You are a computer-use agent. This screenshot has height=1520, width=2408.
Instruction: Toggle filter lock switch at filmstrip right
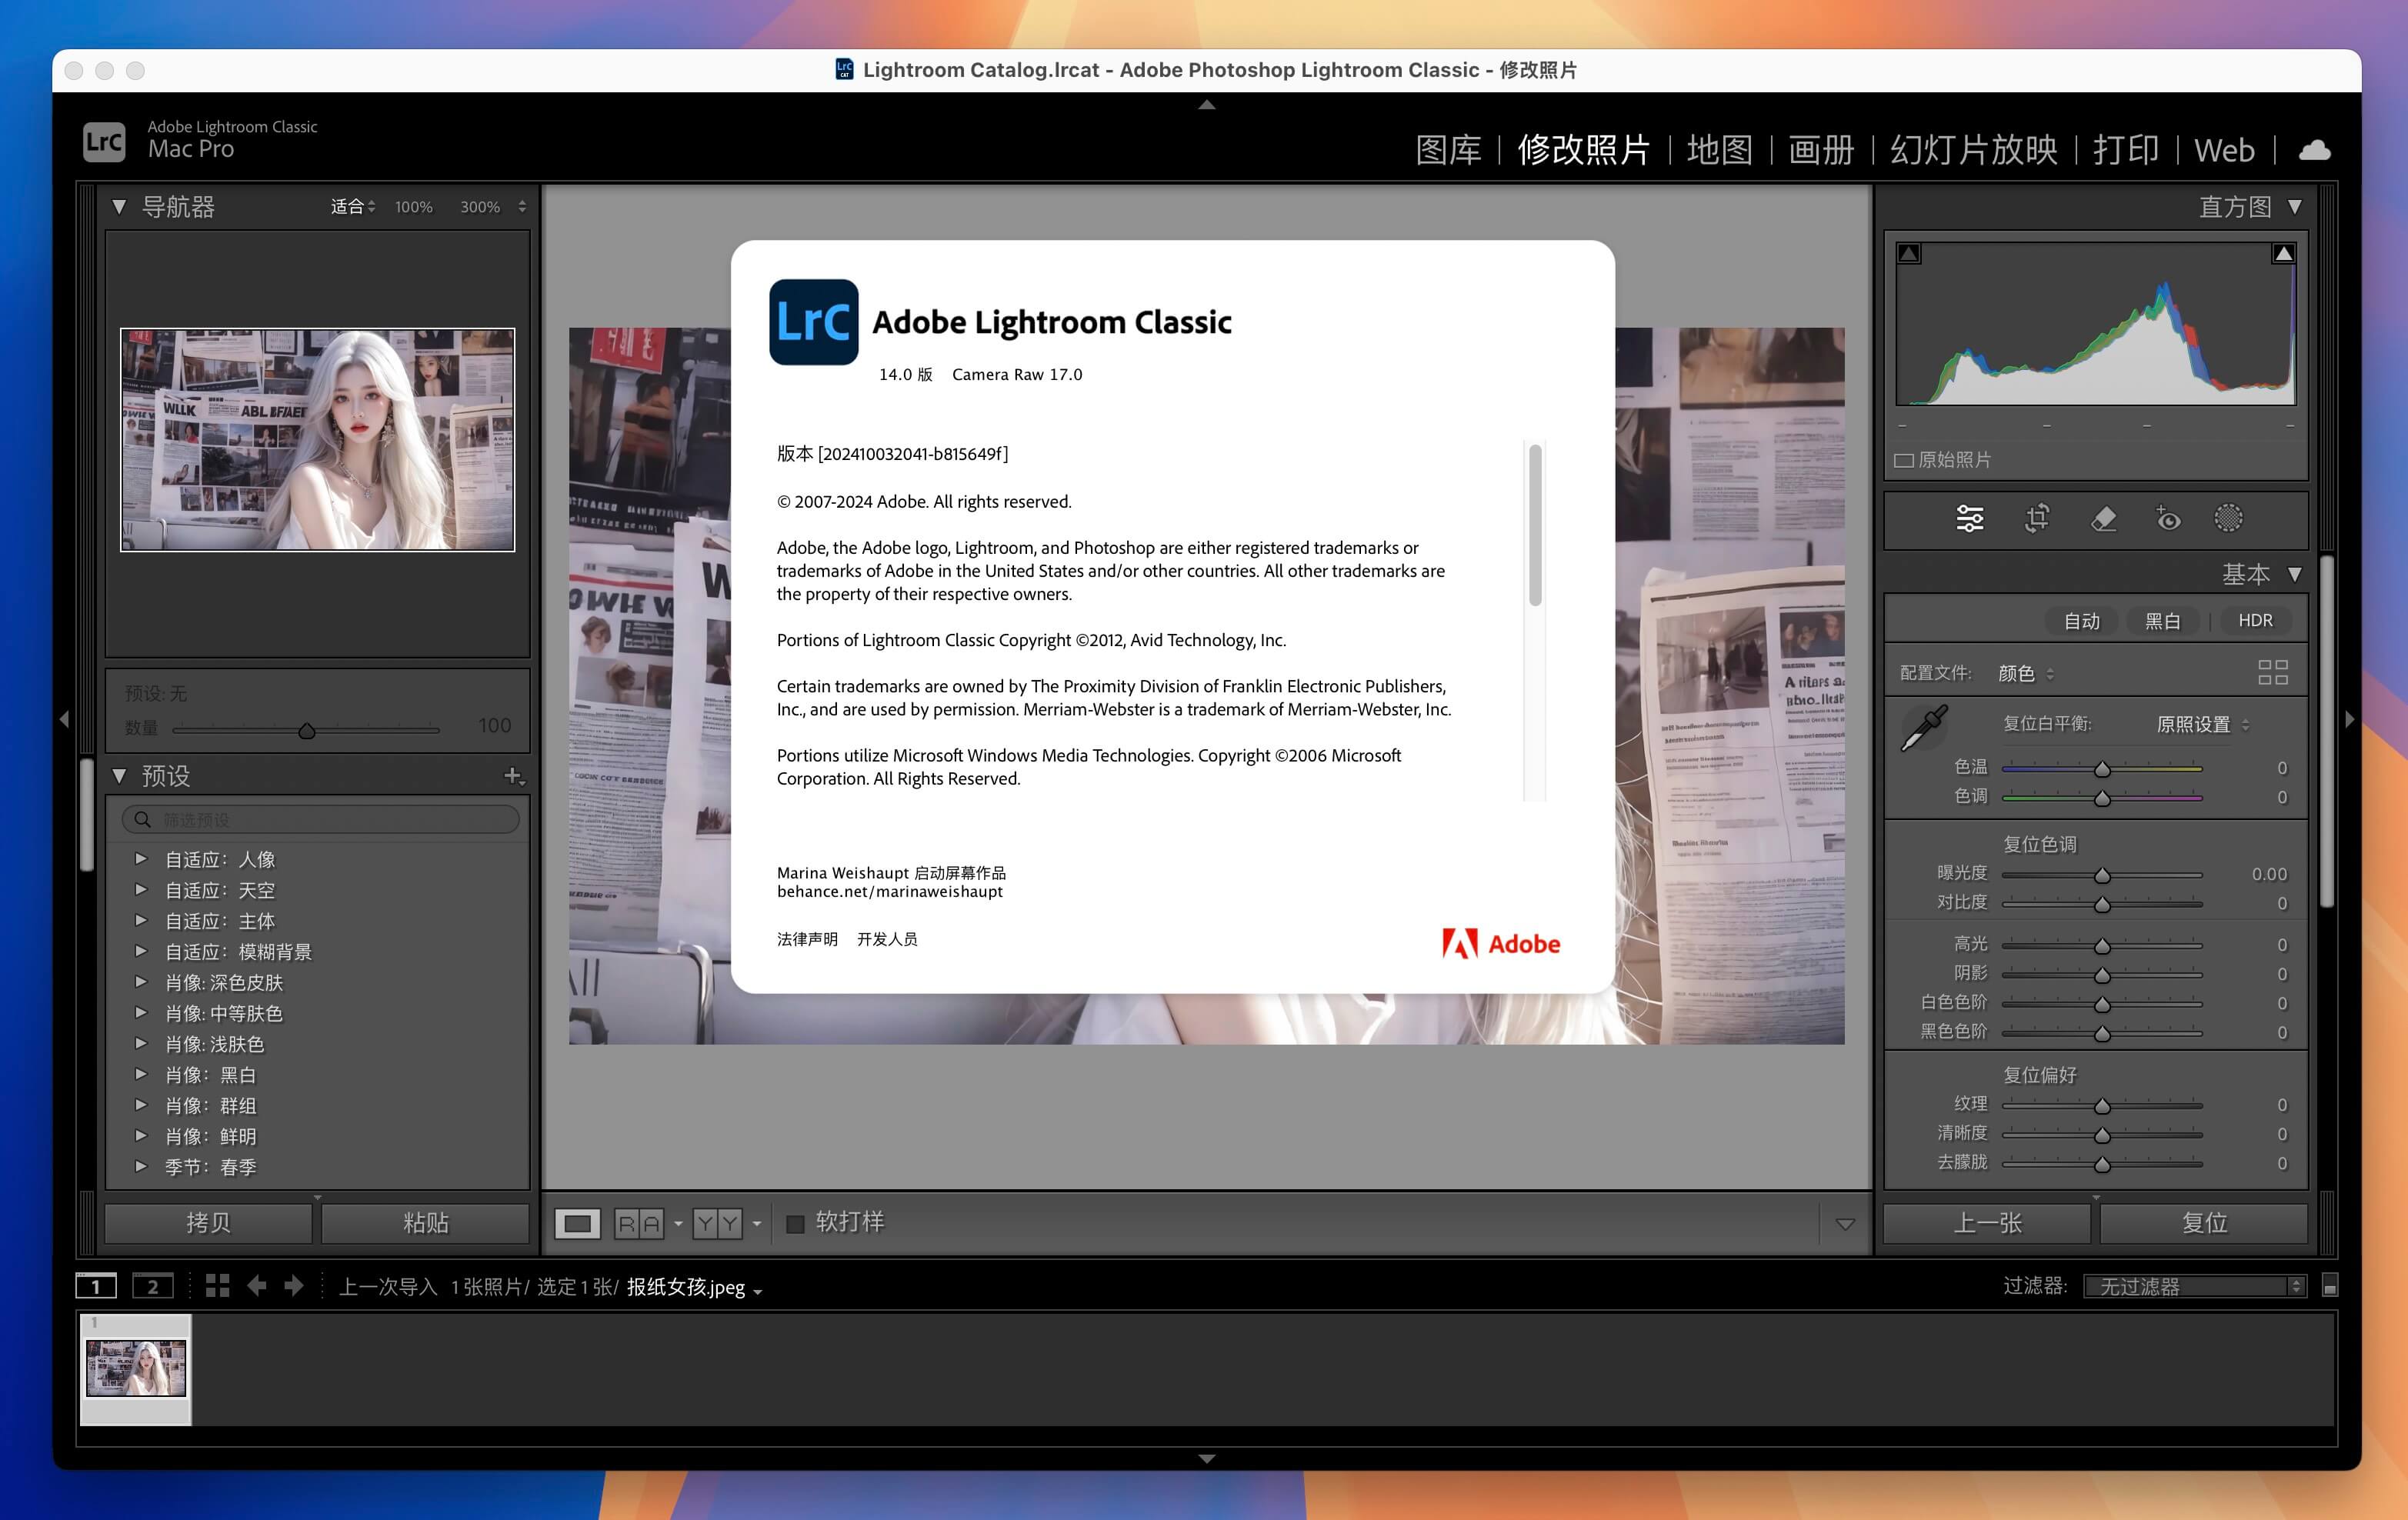2329,1286
